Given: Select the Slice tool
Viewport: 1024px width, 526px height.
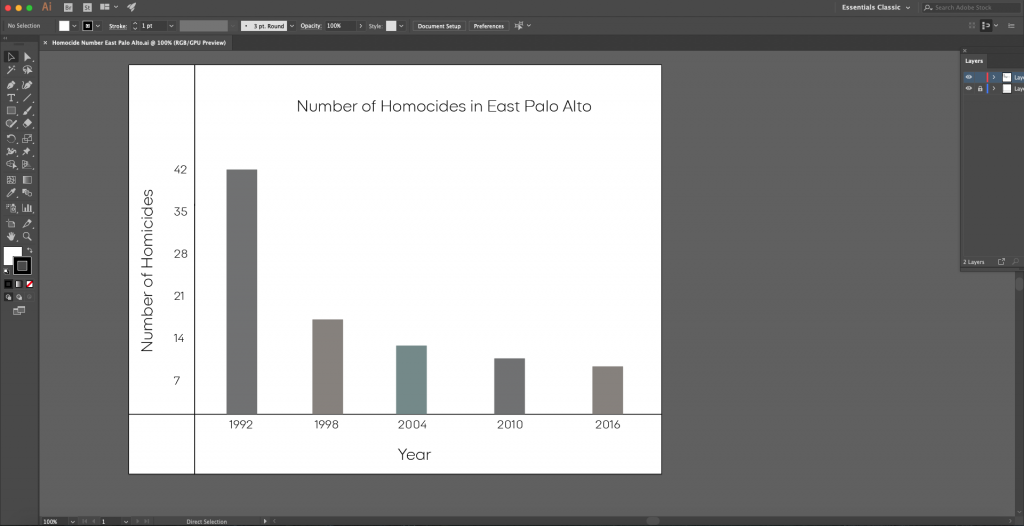Looking at the screenshot, I should 27,223.
